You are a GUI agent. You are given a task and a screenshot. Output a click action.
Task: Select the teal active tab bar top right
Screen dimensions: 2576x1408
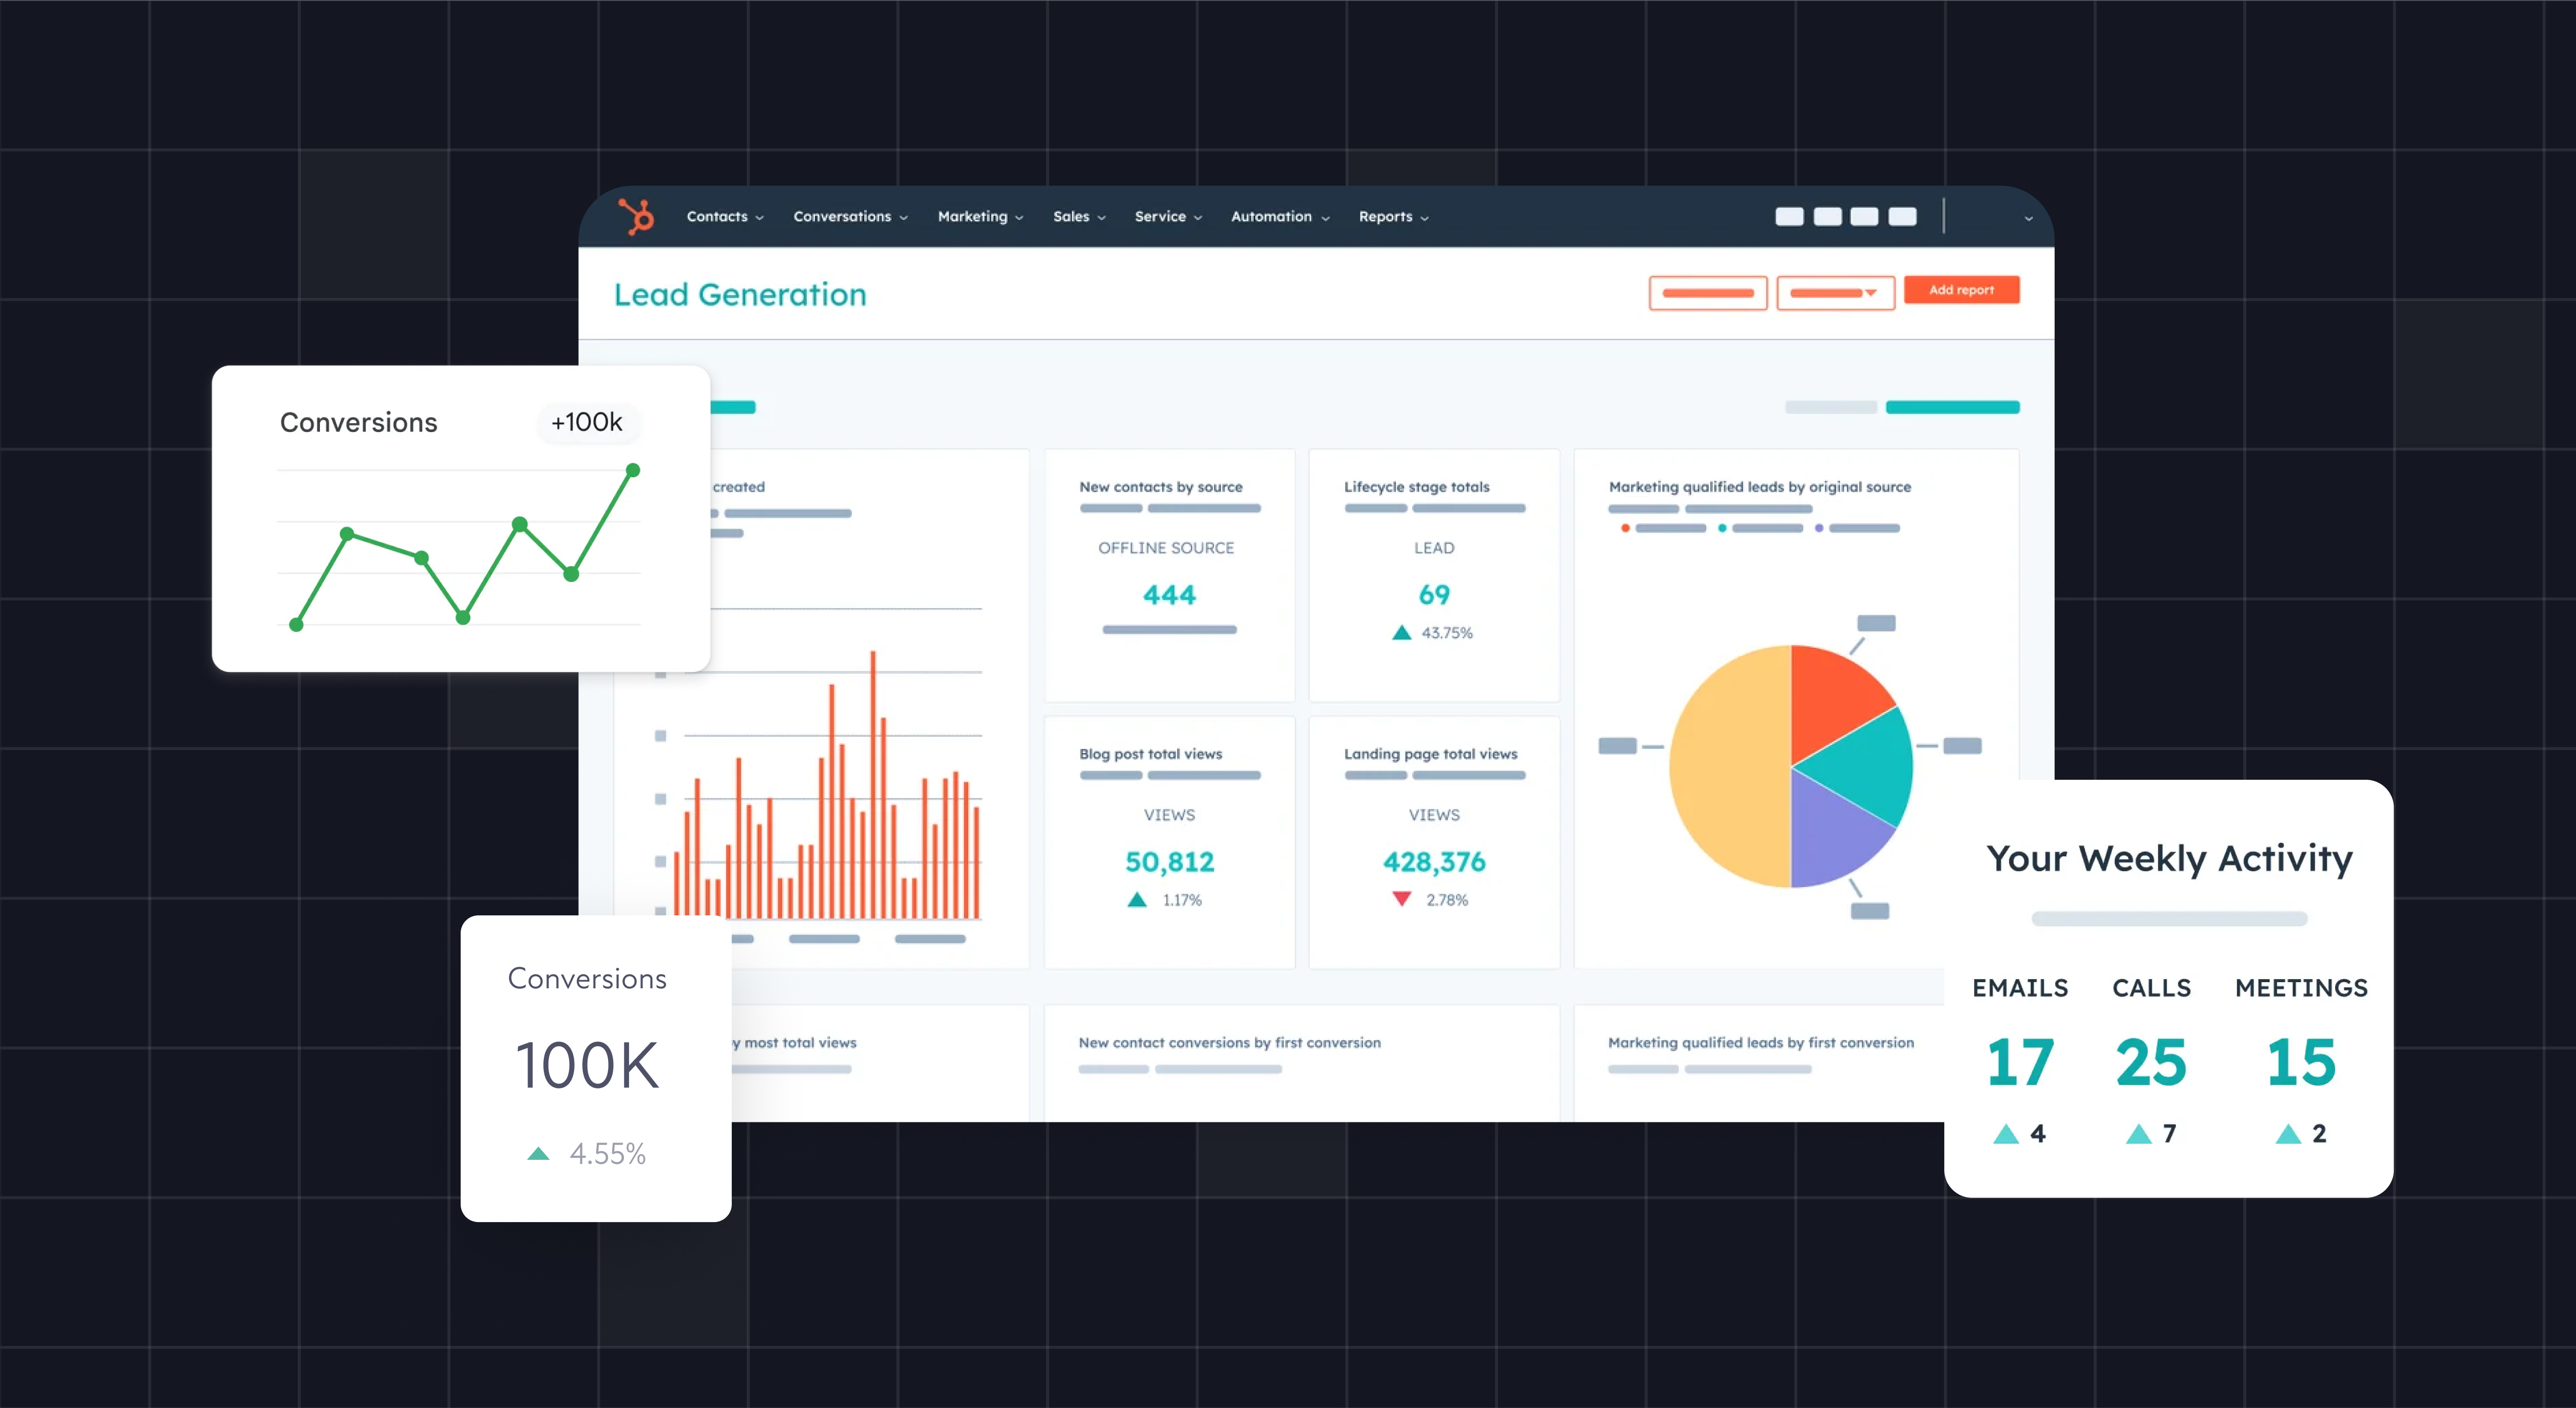(x=1952, y=407)
